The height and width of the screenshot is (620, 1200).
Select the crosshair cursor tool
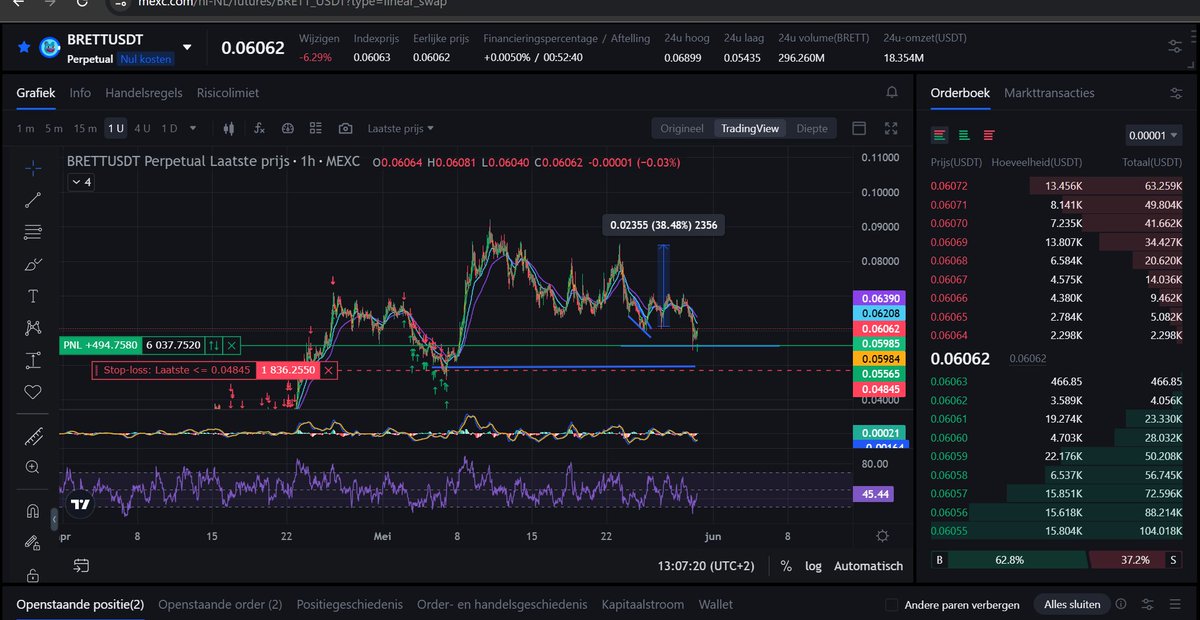click(33, 167)
